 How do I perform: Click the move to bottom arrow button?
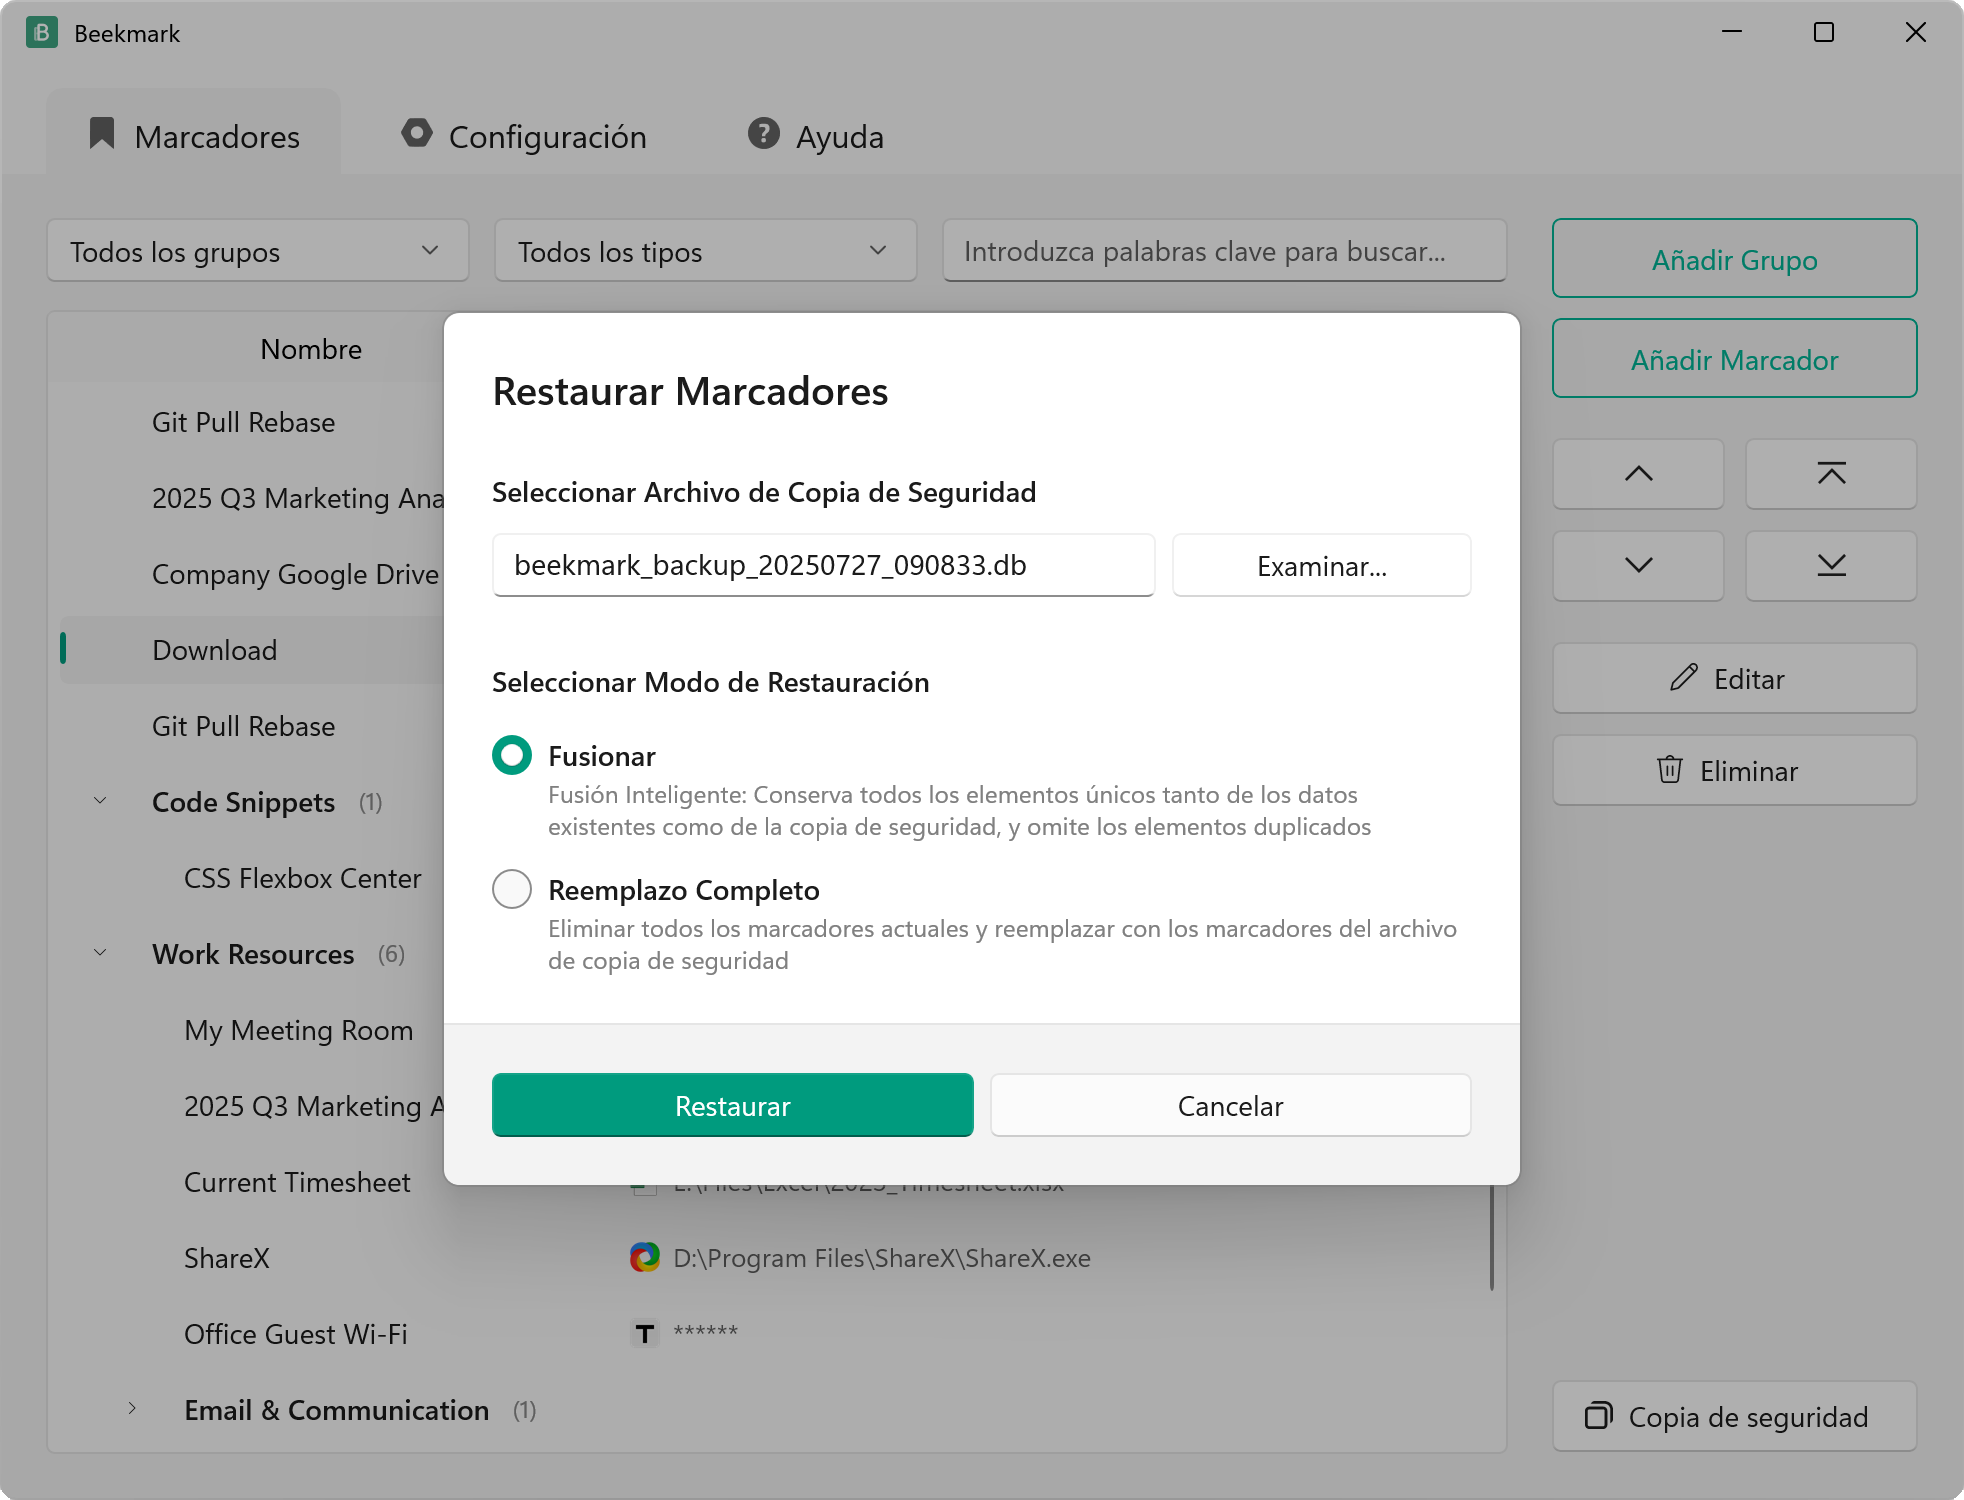[1831, 566]
